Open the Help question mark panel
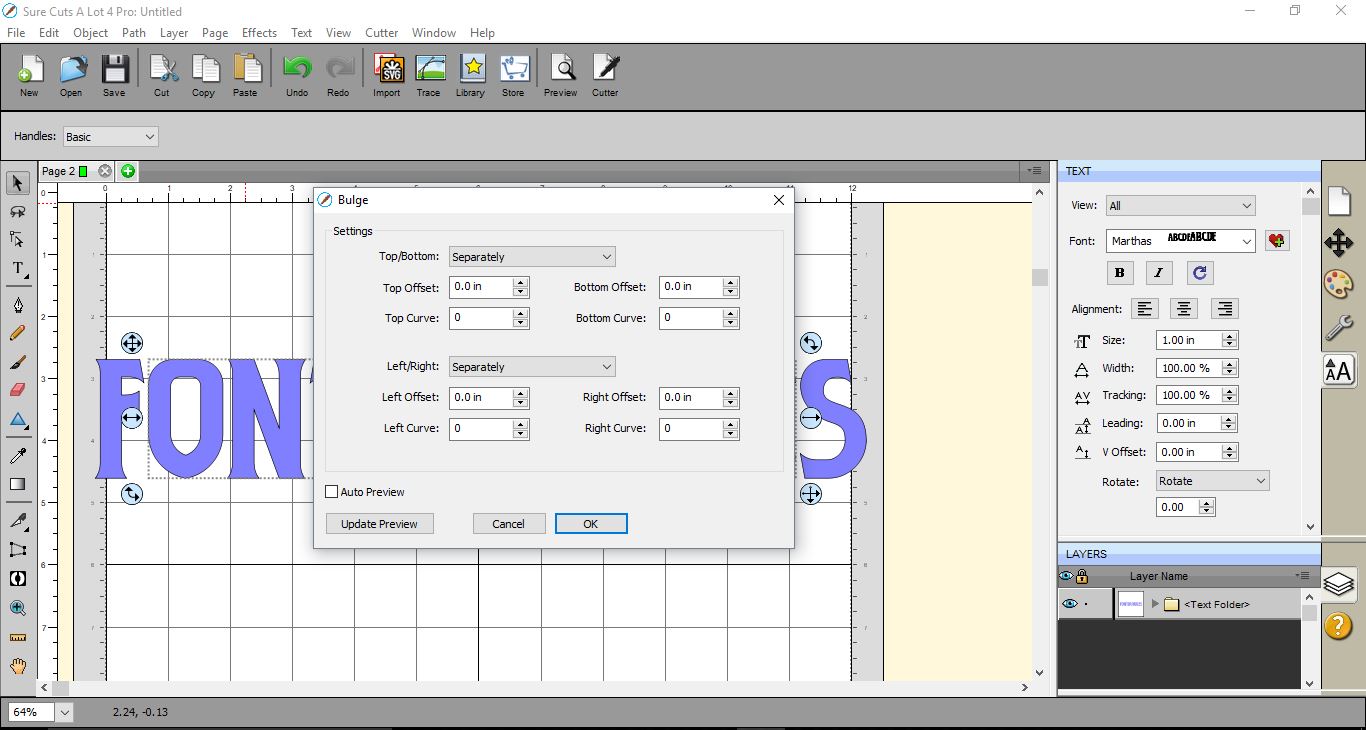Viewport: 1366px width, 730px height. tap(1339, 626)
